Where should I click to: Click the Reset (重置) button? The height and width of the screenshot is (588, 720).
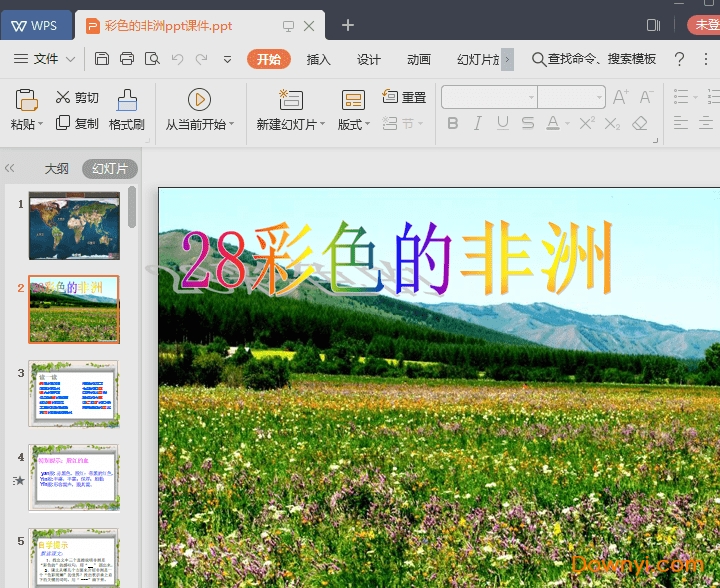click(404, 97)
